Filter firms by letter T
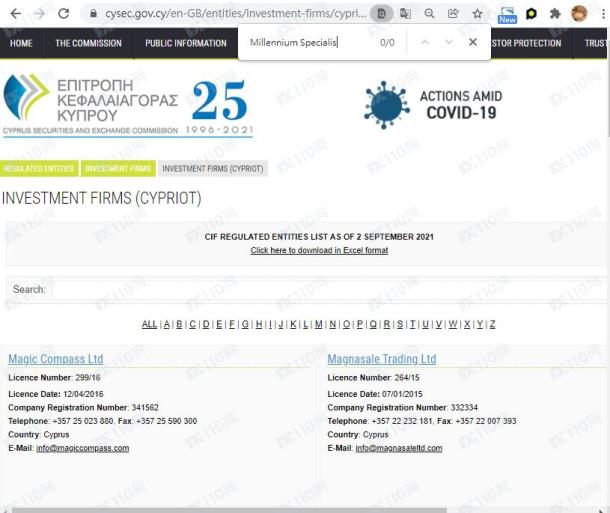 coord(412,324)
